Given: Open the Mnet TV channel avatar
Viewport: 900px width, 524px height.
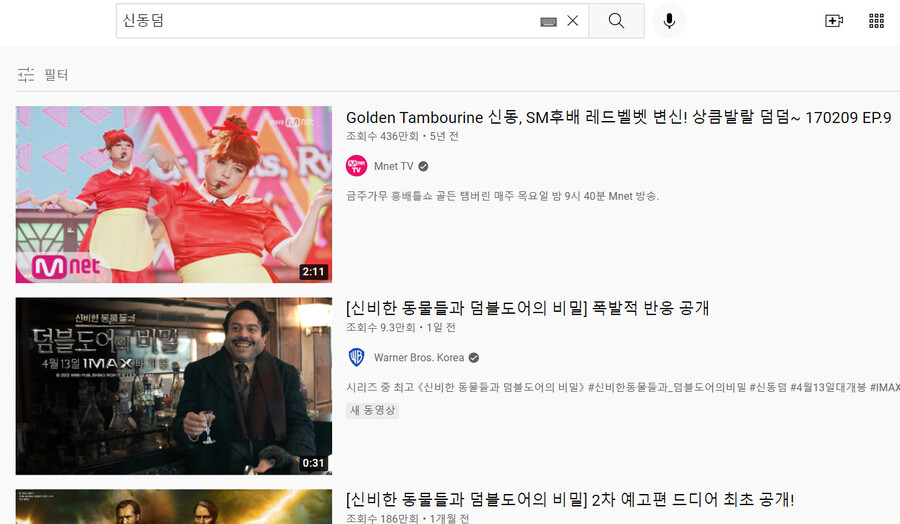Looking at the screenshot, I should 356,166.
